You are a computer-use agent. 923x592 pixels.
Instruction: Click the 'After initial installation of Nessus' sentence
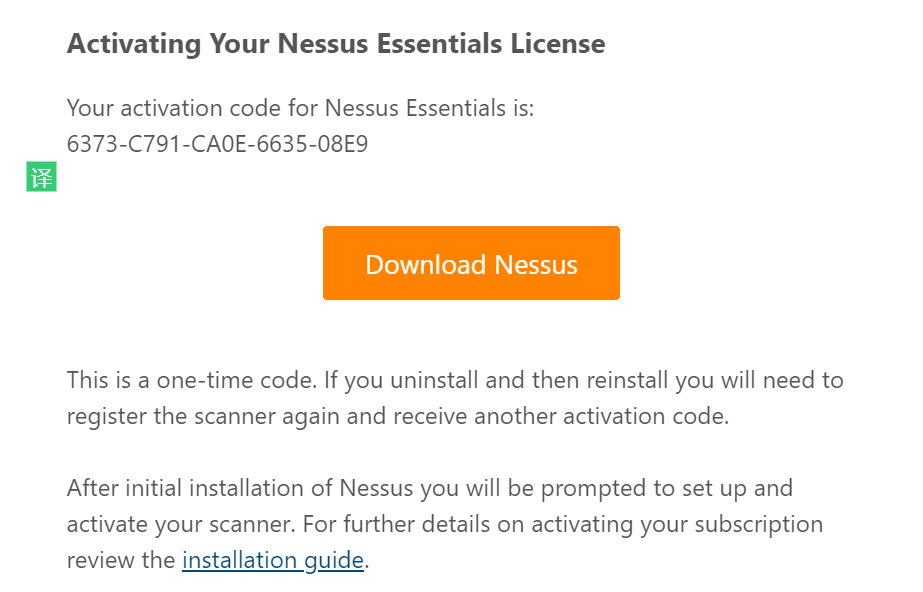coord(250,488)
